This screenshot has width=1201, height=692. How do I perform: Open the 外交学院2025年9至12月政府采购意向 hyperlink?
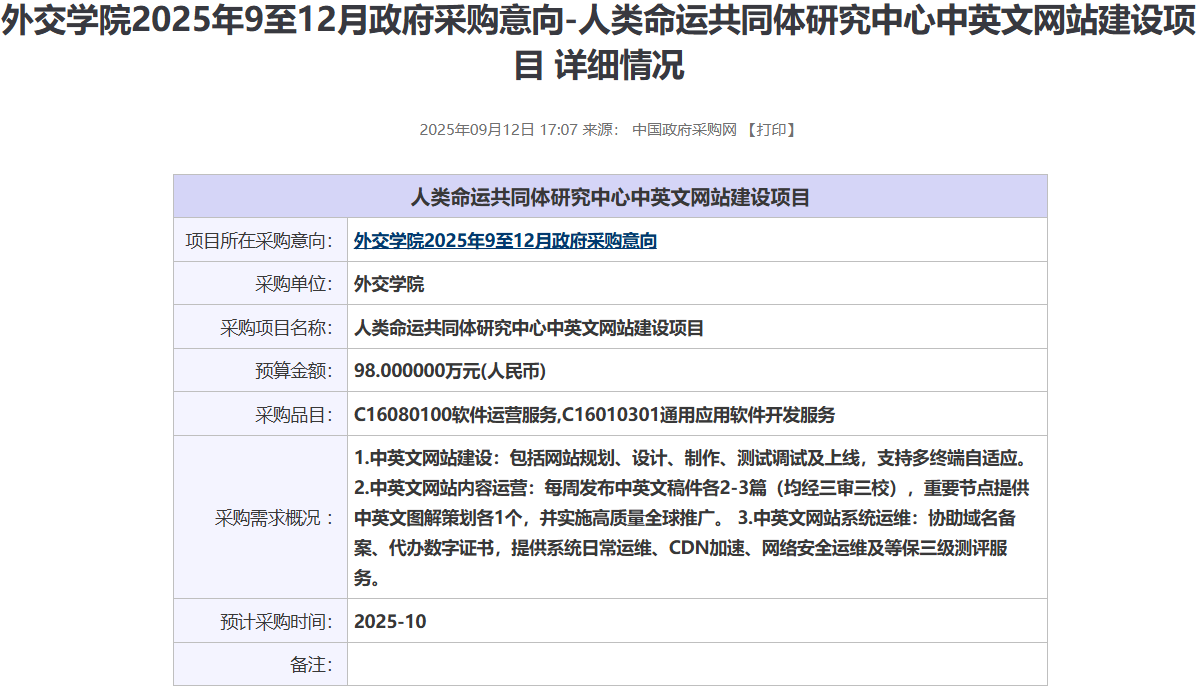(505, 241)
